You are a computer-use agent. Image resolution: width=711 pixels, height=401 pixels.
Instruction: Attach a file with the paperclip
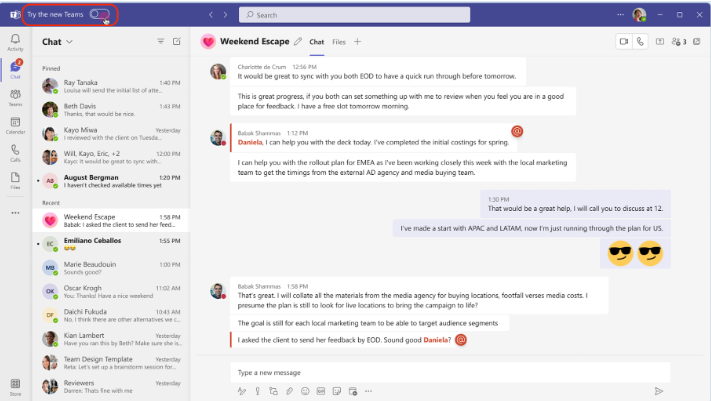pos(289,391)
